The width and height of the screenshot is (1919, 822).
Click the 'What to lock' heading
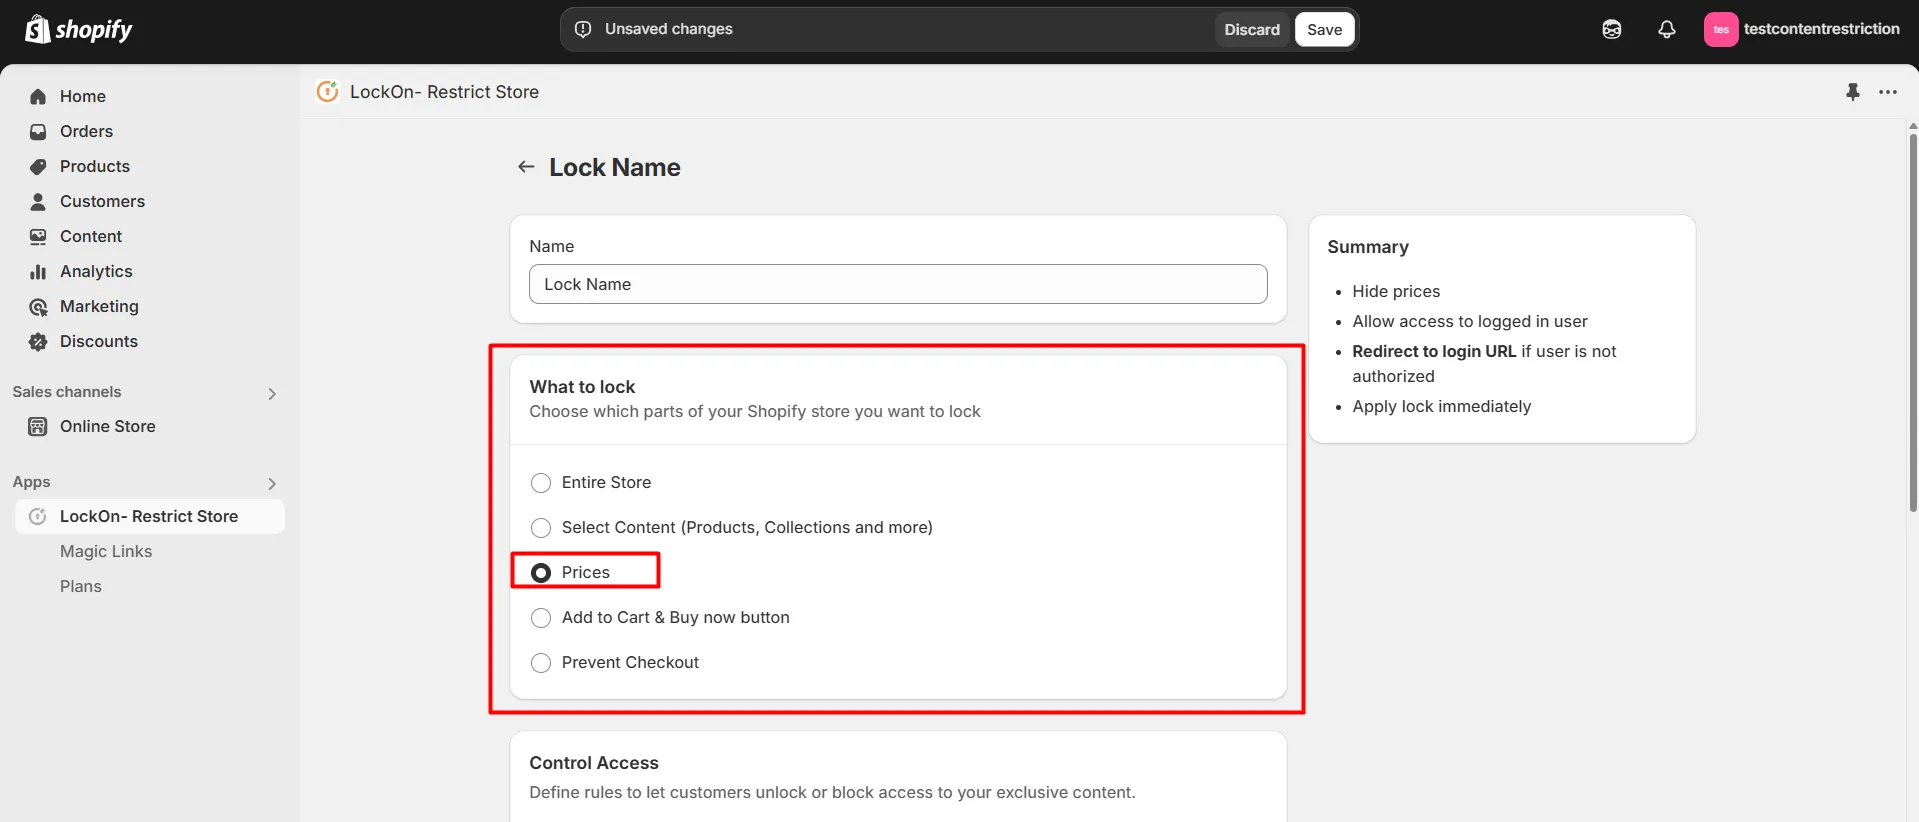coord(582,387)
